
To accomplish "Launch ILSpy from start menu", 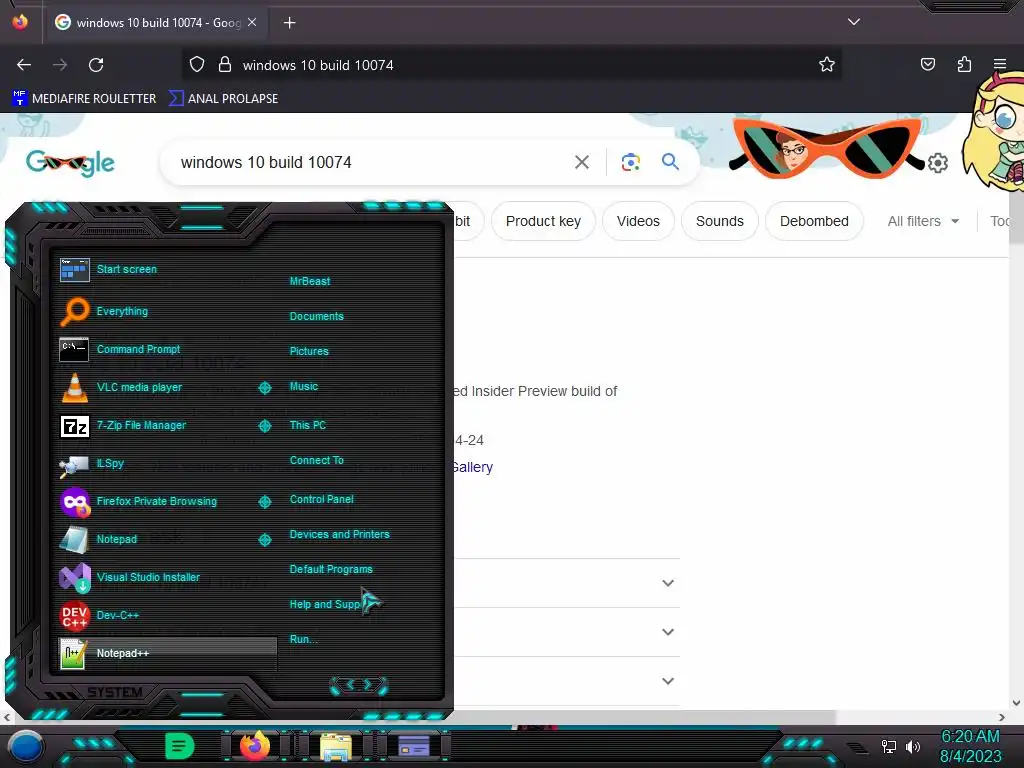I will click(x=167, y=464).
